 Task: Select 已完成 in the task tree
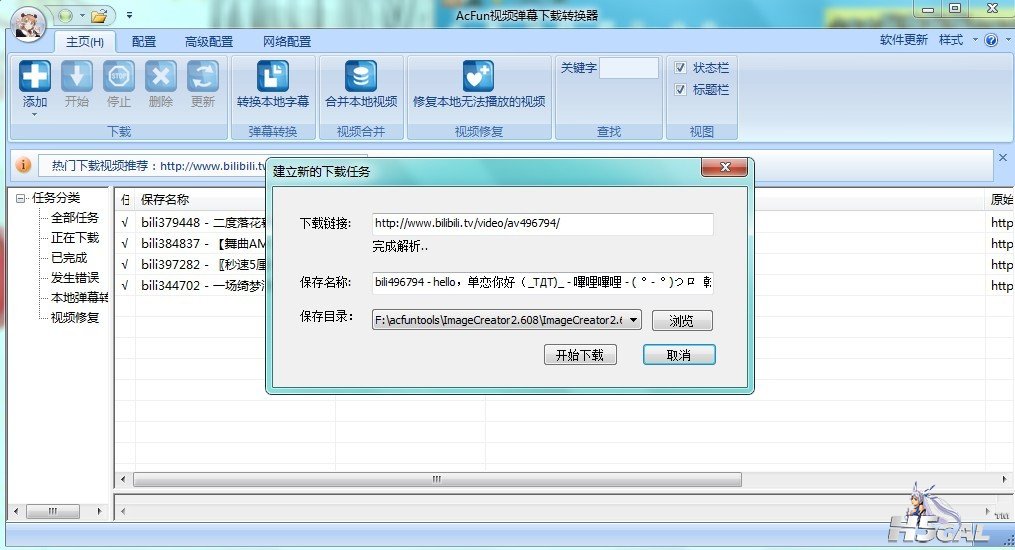(69, 258)
